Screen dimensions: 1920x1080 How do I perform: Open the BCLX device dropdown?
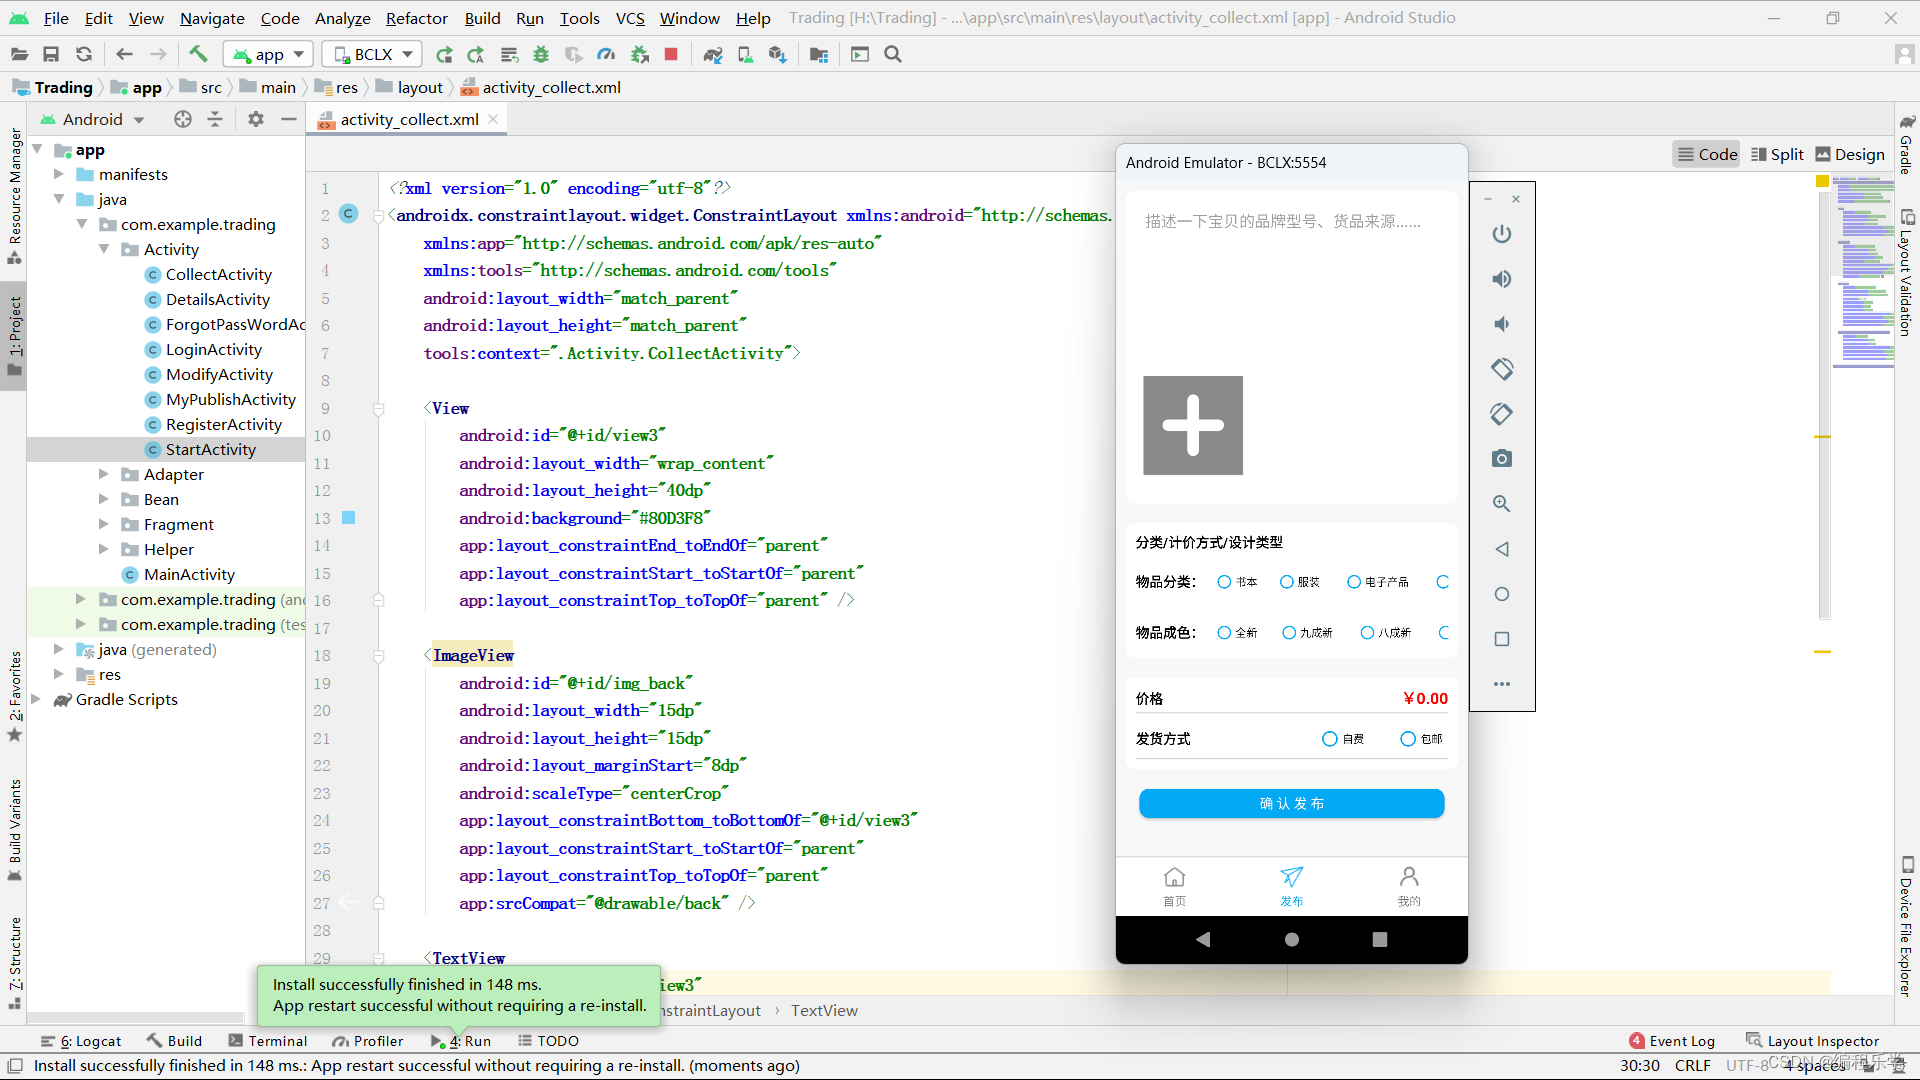(372, 54)
